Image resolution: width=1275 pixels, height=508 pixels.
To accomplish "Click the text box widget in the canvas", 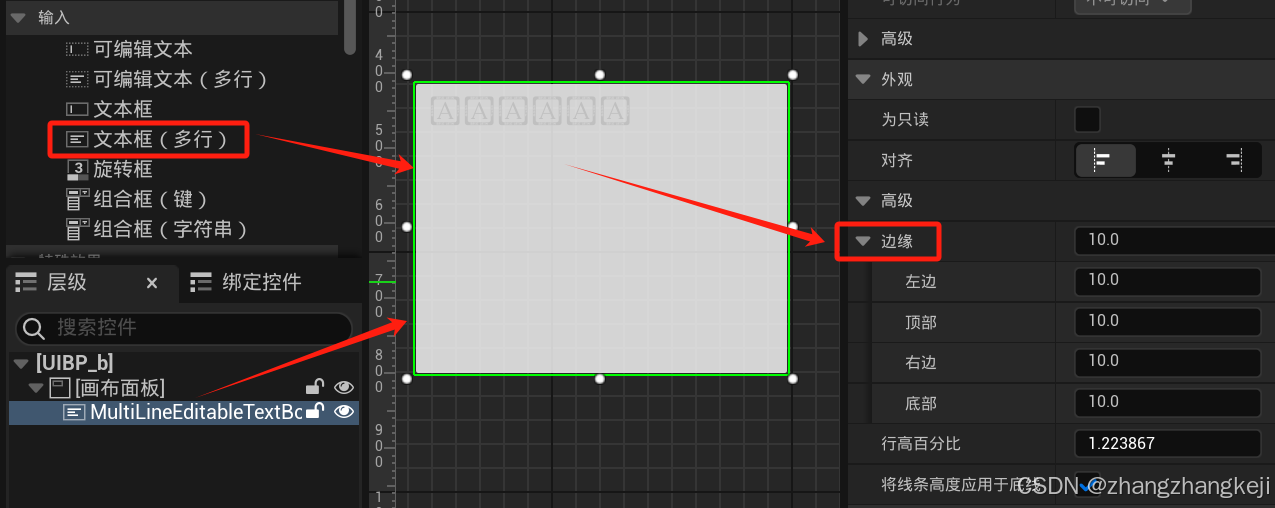I will tap(601, 228).
